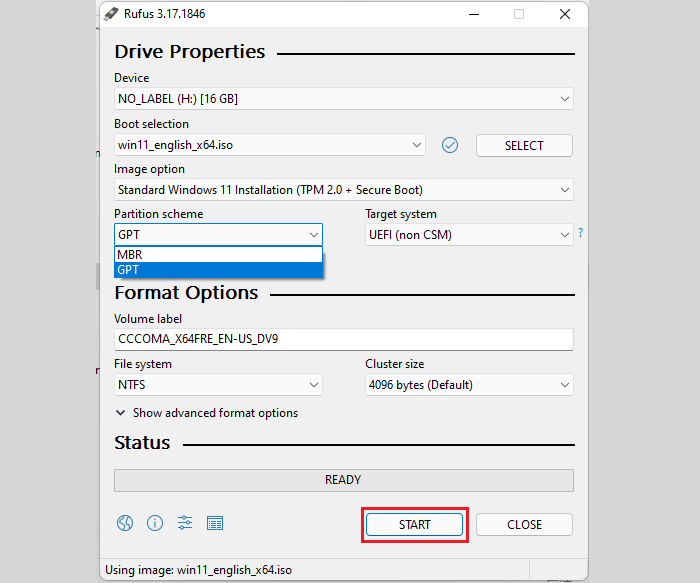
Task: Click the help question mark by Target system
Action: pyautogui.click(x=580, y=233)
